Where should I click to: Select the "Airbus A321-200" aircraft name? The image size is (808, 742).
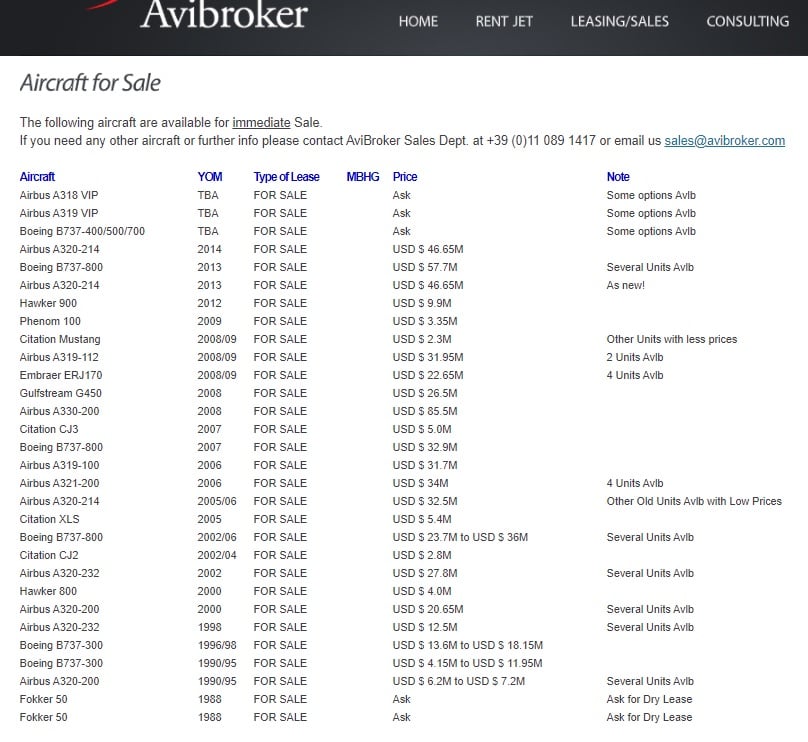59,483
